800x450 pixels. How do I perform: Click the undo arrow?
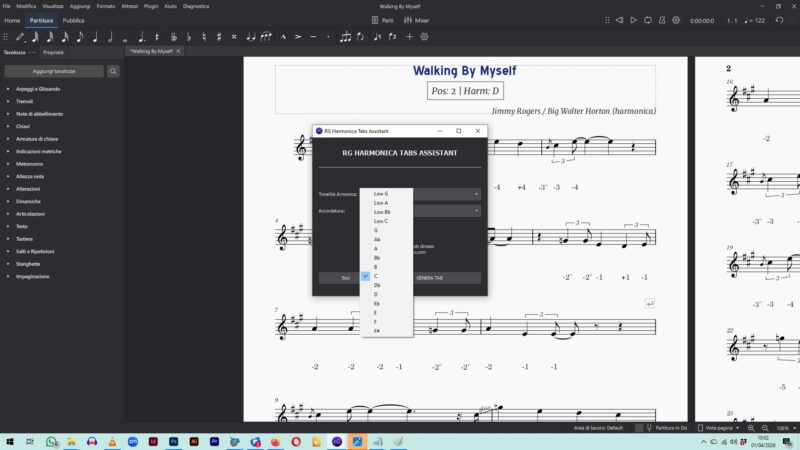click(779, 20)
